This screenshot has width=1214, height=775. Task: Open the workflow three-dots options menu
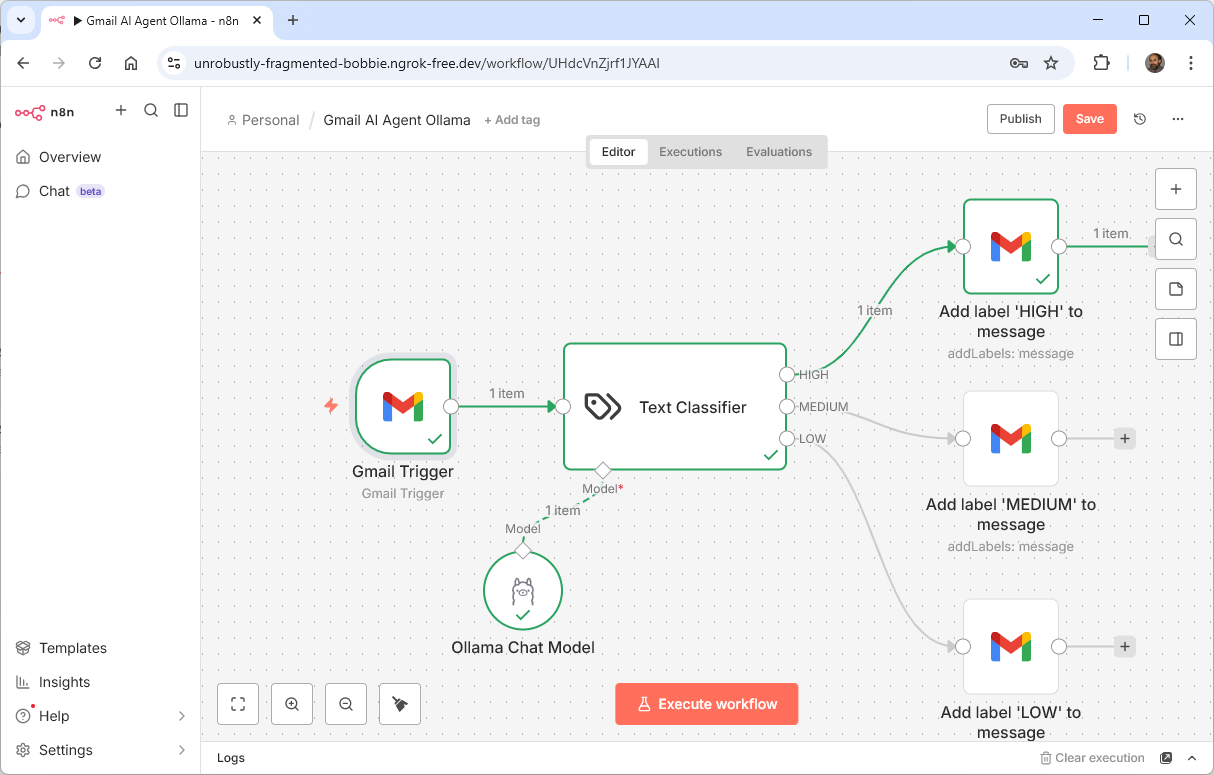[x=1178, y=119]
